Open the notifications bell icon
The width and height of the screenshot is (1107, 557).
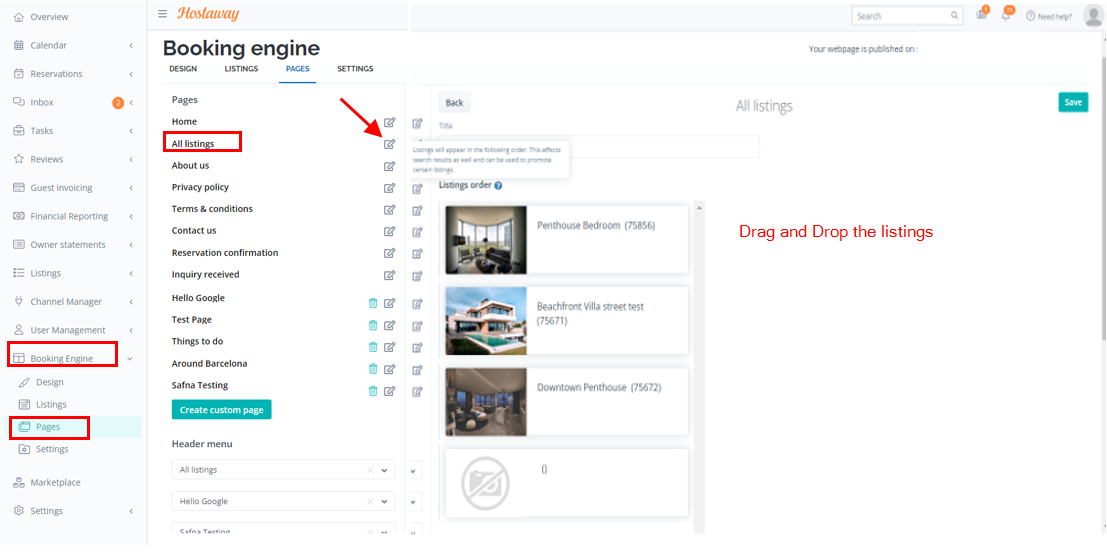pos(1006,15)
